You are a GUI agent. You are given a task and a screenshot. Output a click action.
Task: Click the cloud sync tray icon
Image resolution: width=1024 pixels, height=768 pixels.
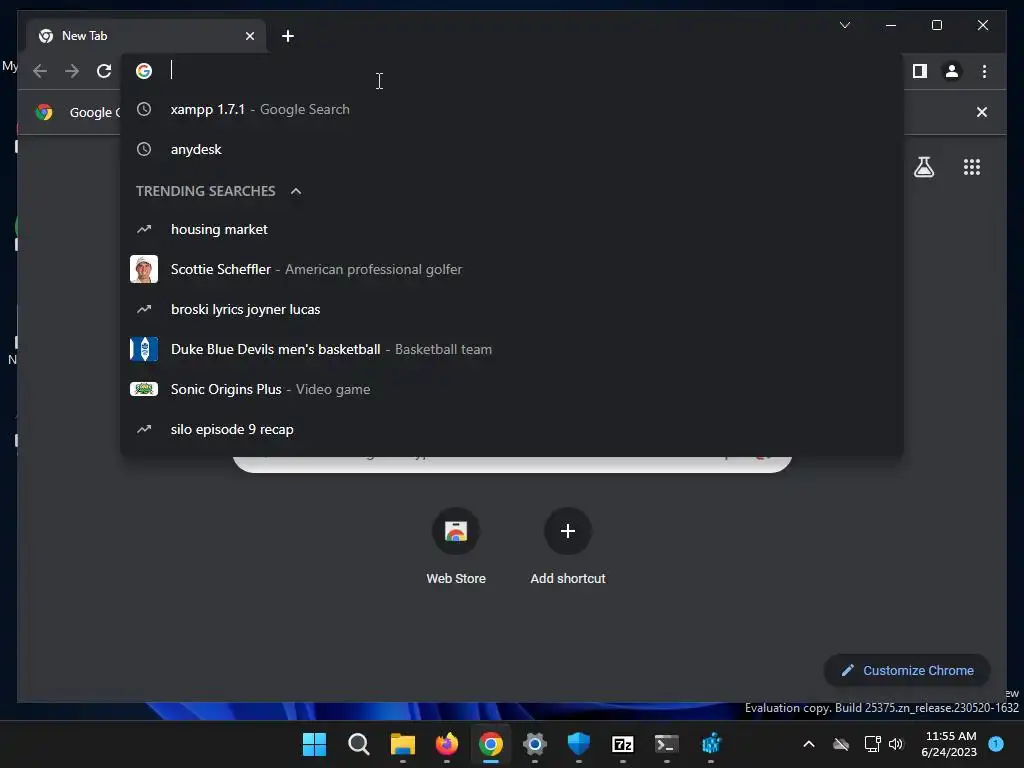tap(841, 744)
